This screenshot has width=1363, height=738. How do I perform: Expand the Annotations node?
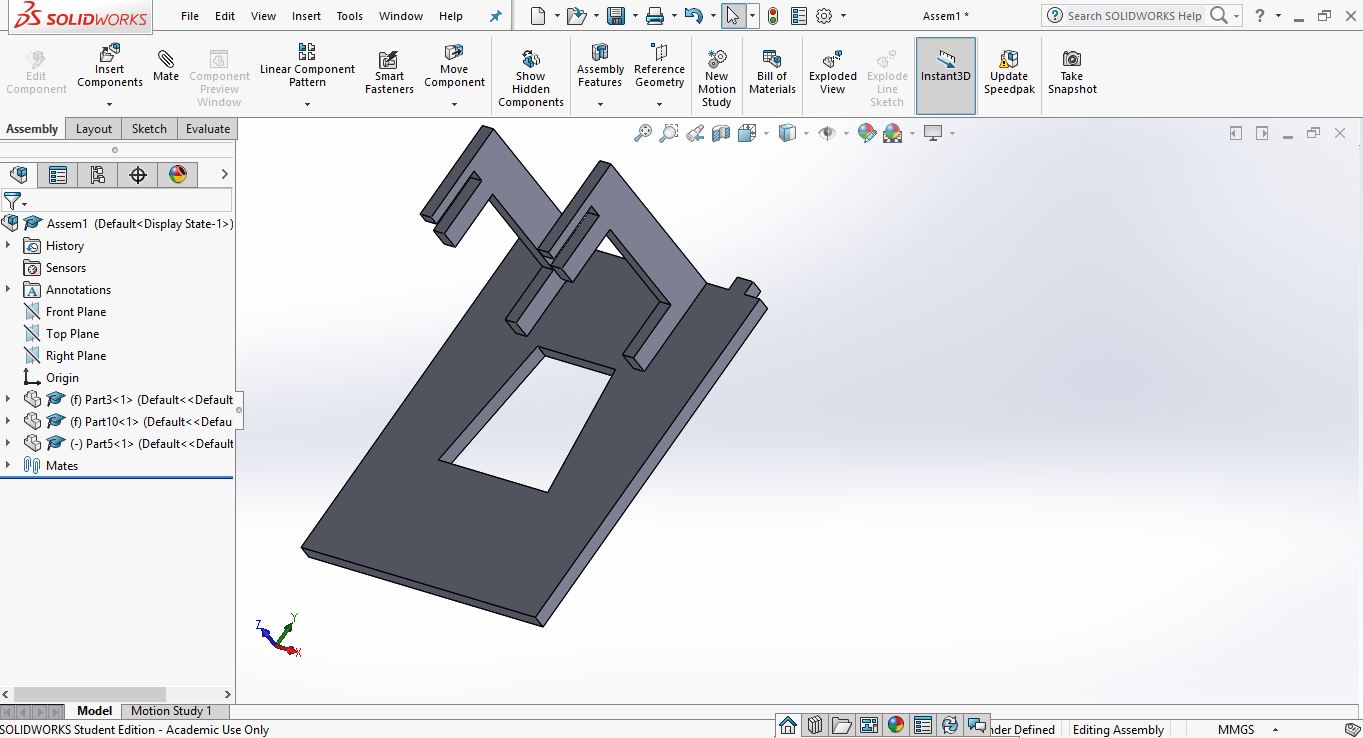pos(8,290)
